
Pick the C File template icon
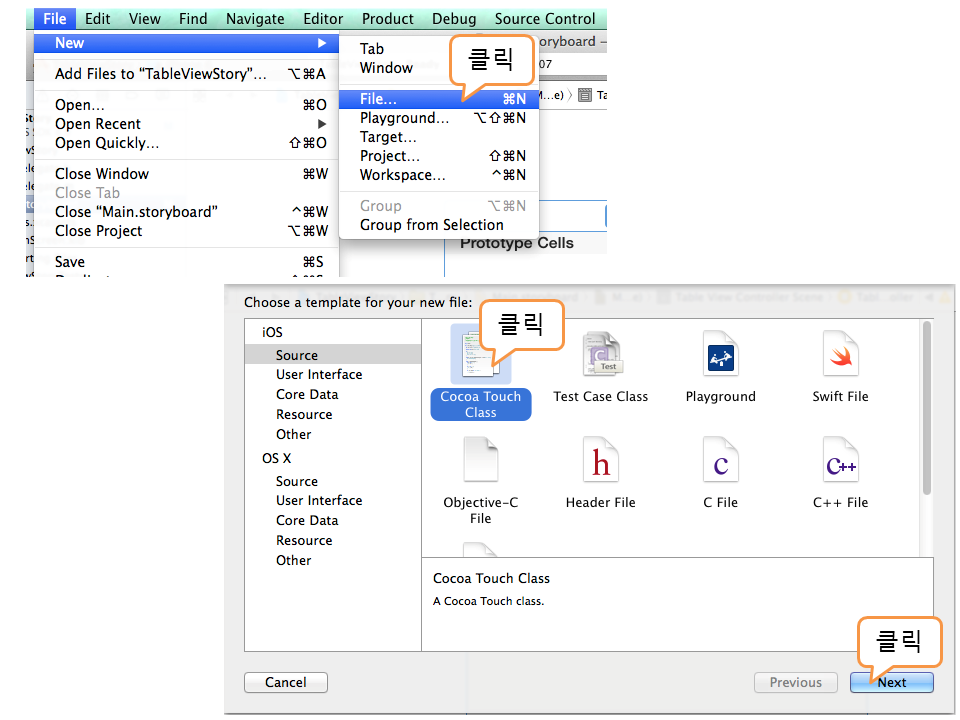coord(721,463)
